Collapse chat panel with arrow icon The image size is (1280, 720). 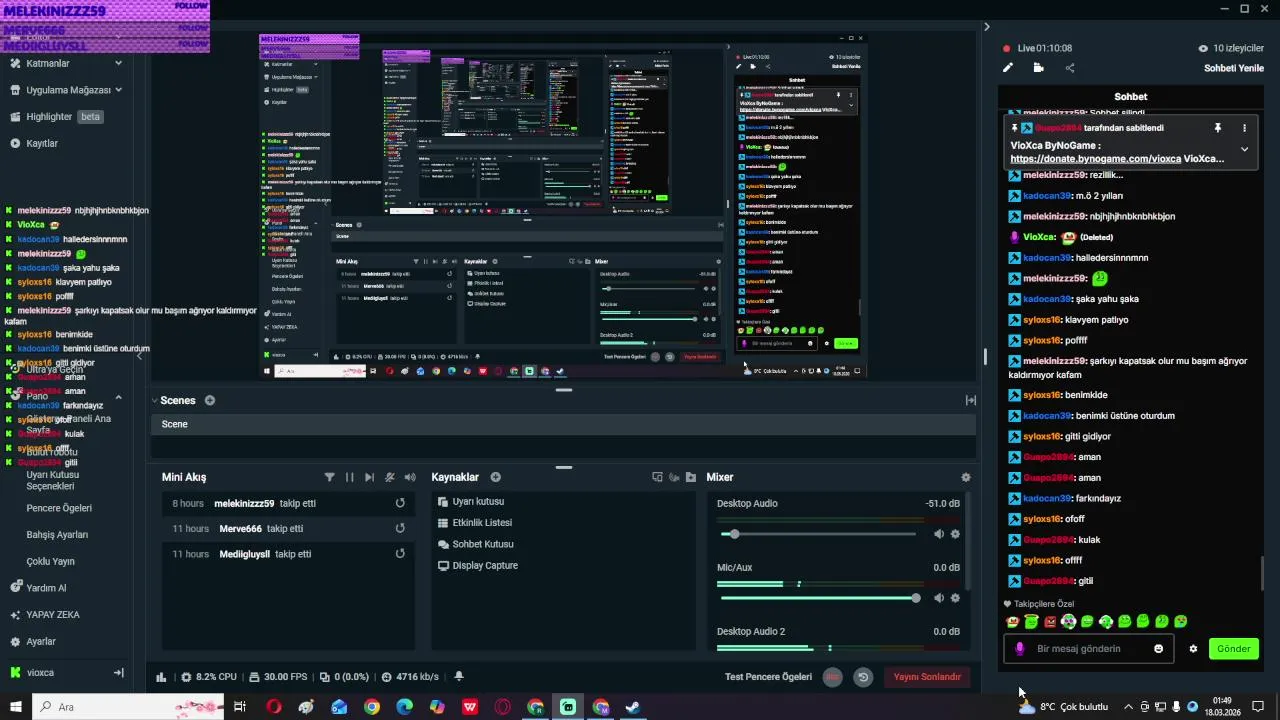(986, 27)
